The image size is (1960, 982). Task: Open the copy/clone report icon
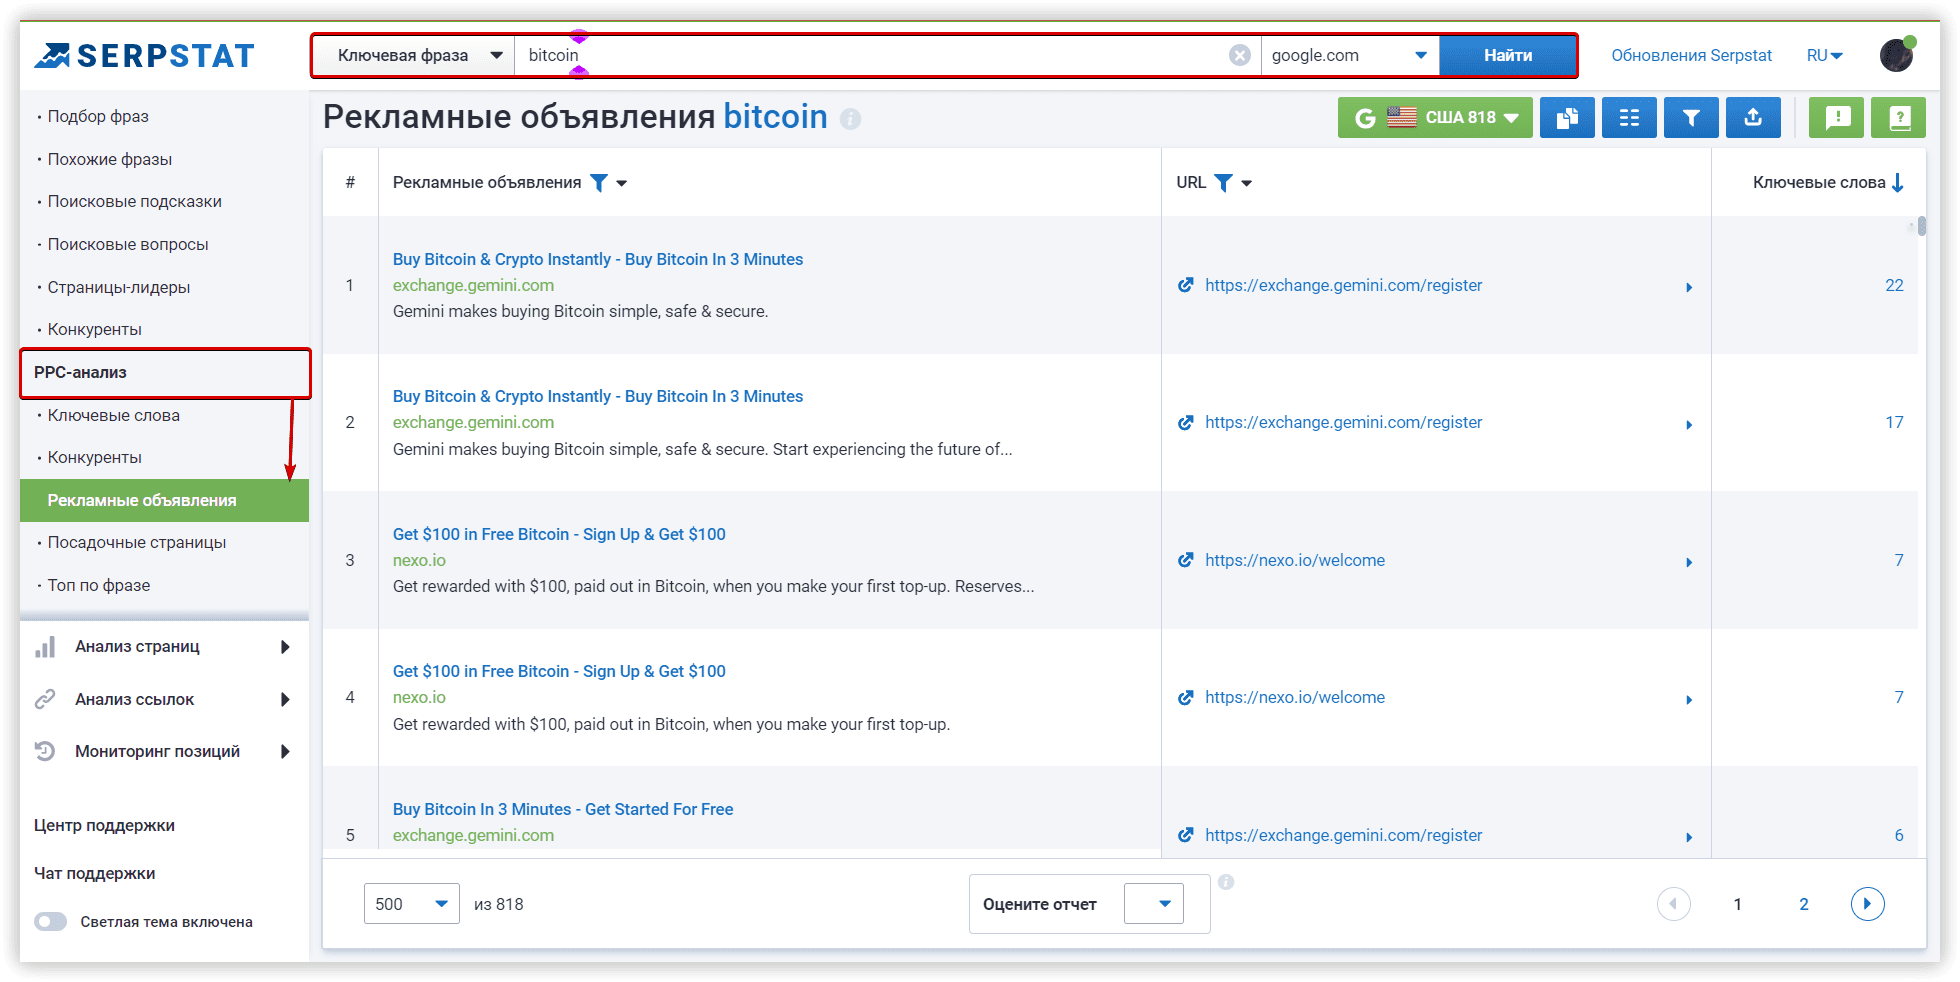(x=1567, y=118)
